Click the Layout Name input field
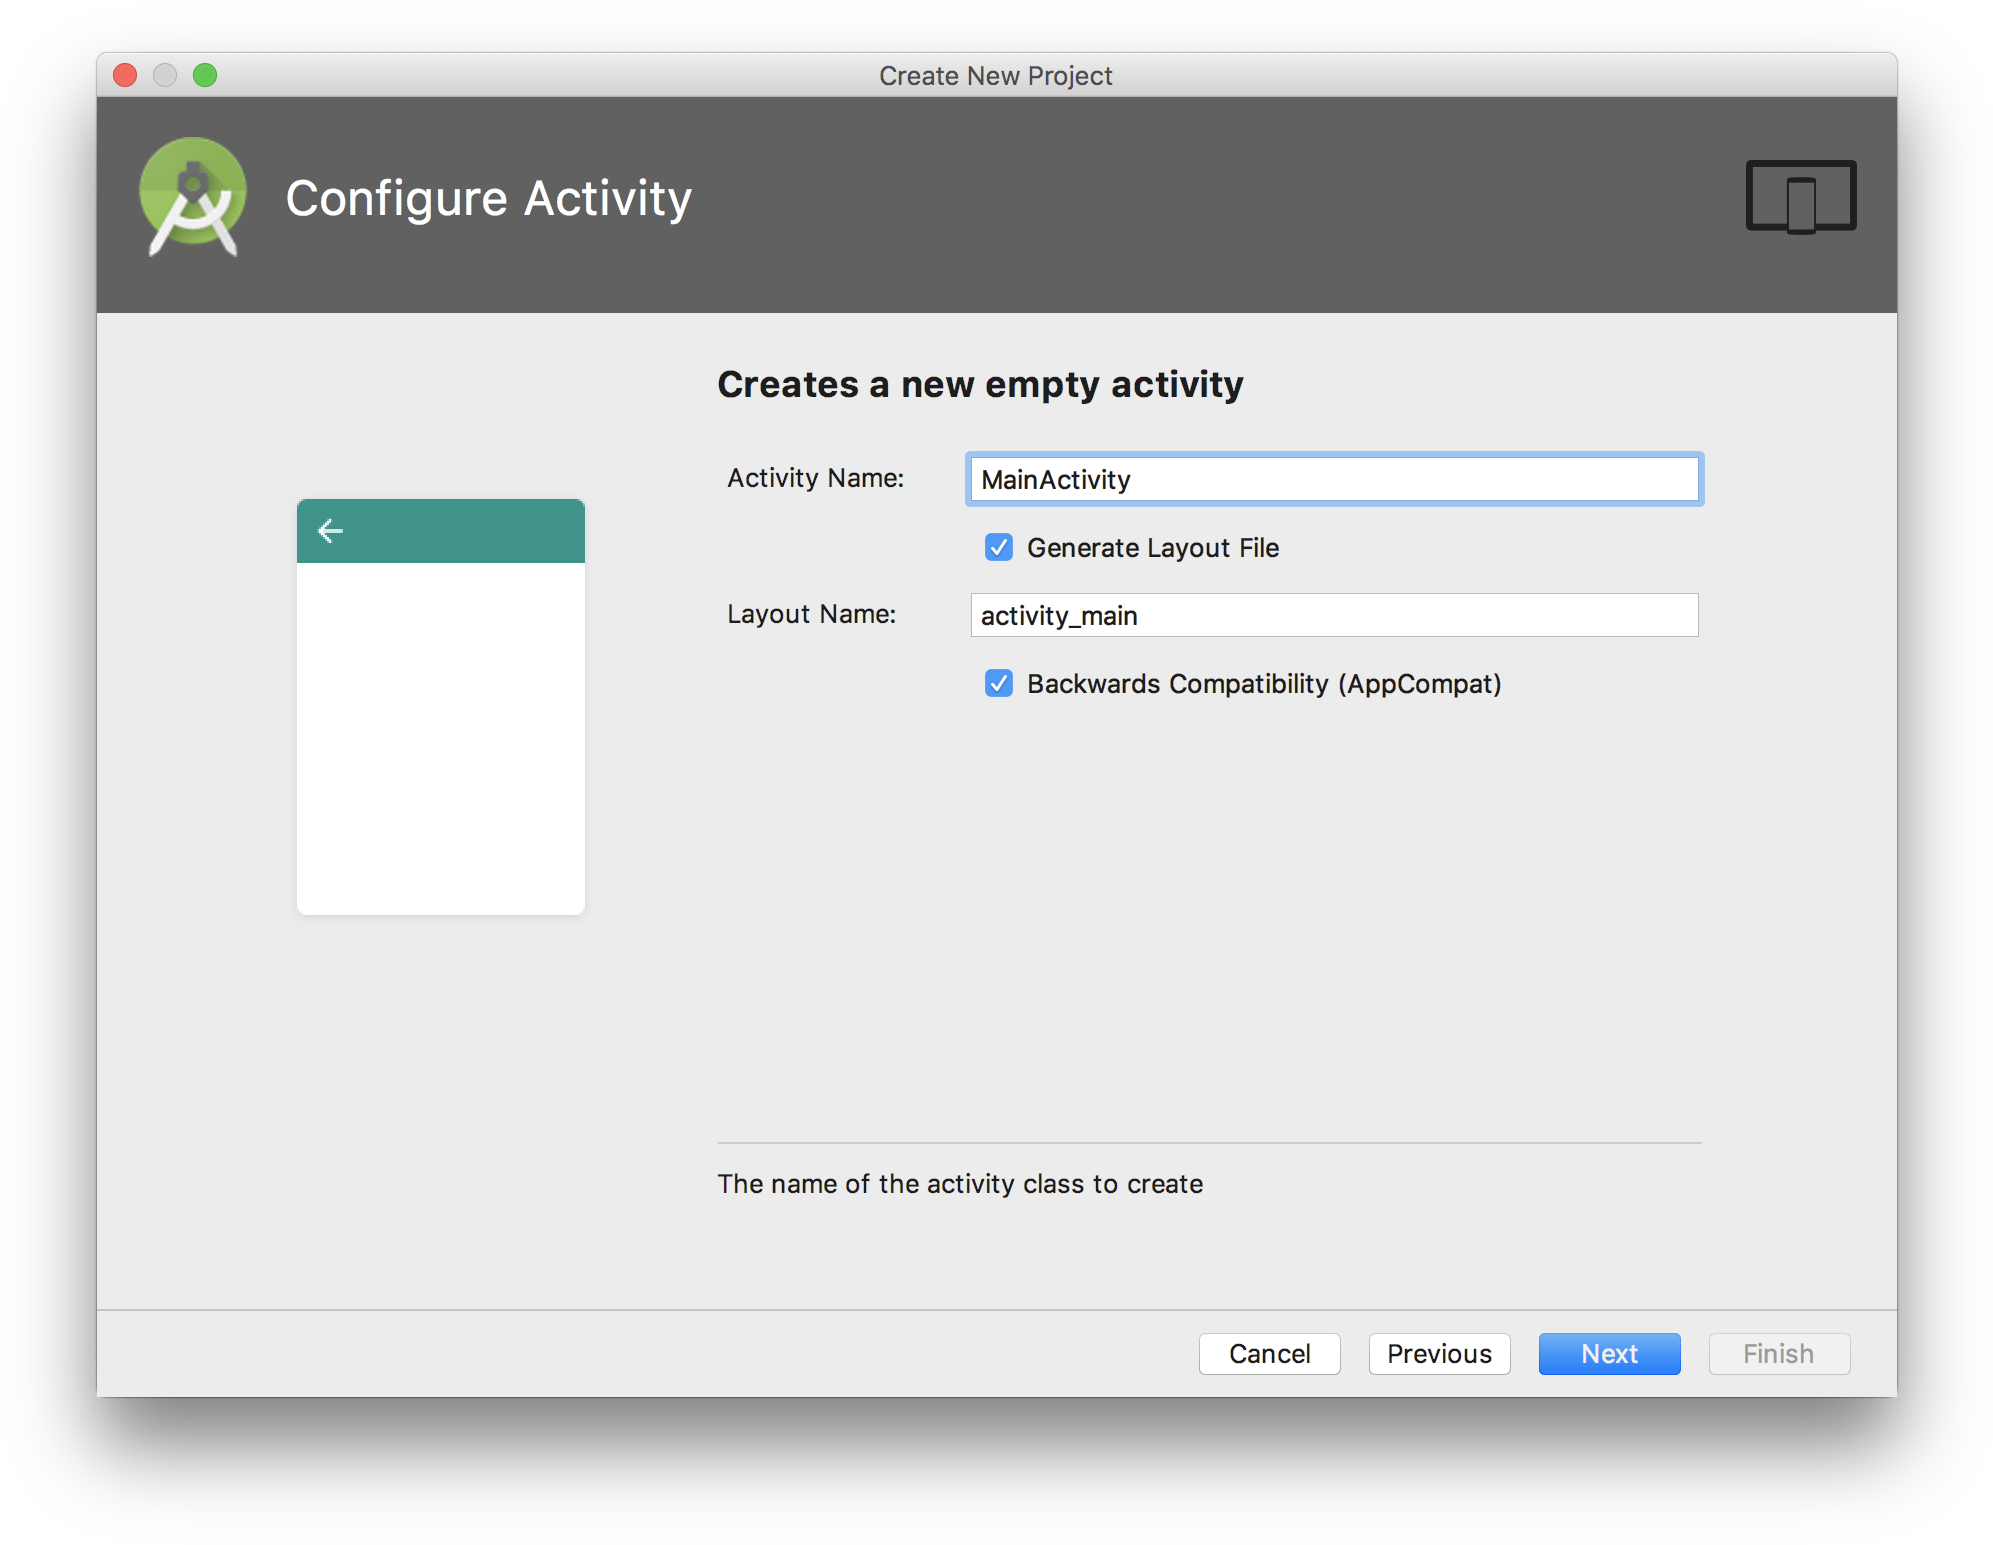This screenshot has height=1545, width=1993. [x=1334, y=615]
